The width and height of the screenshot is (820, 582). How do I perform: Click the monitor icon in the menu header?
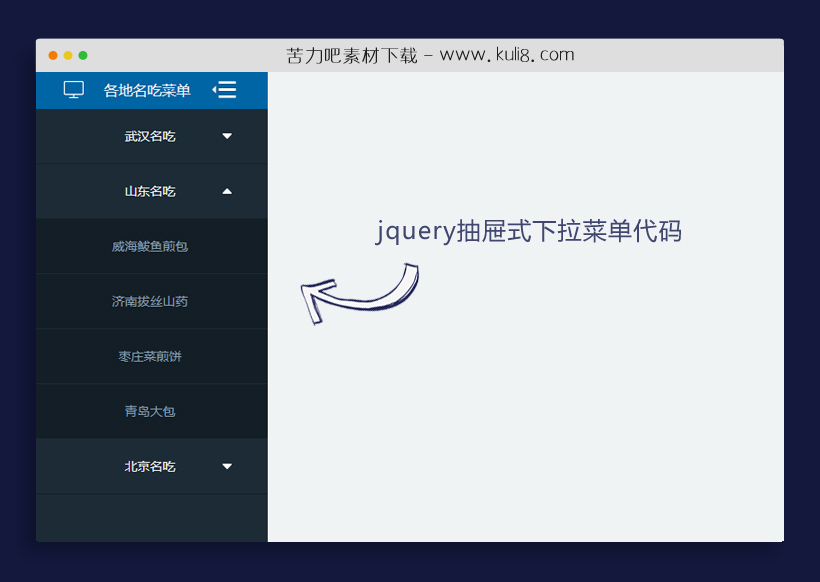73,89
